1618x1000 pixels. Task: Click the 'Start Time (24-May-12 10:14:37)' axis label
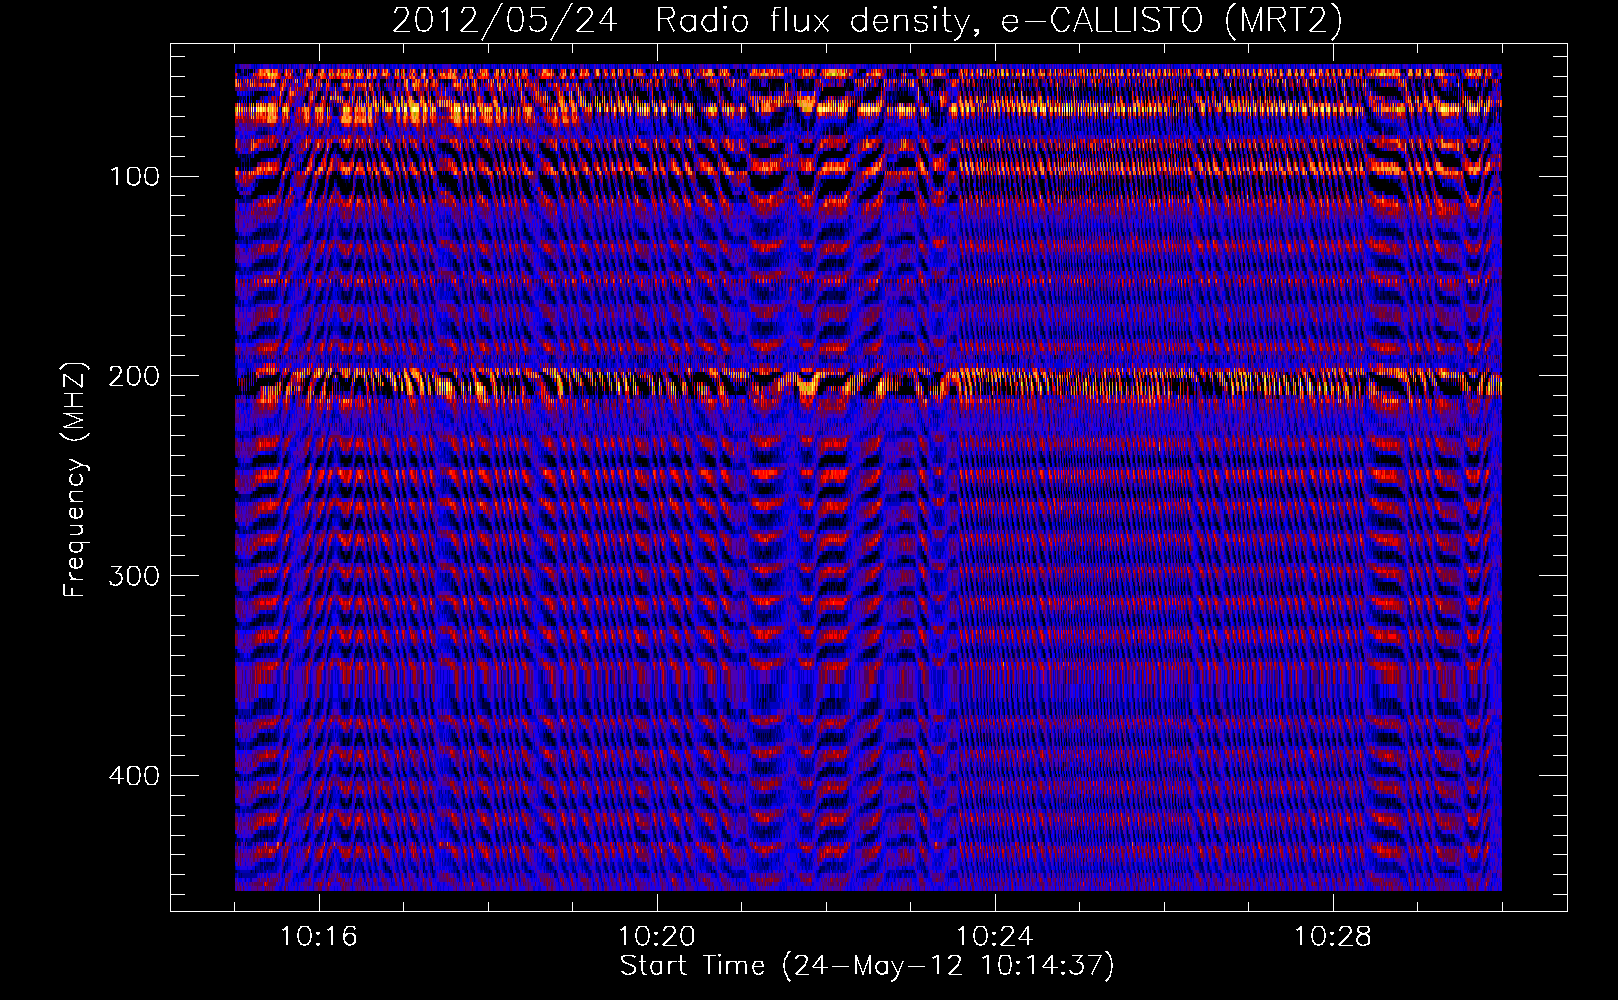pos(866,966)
